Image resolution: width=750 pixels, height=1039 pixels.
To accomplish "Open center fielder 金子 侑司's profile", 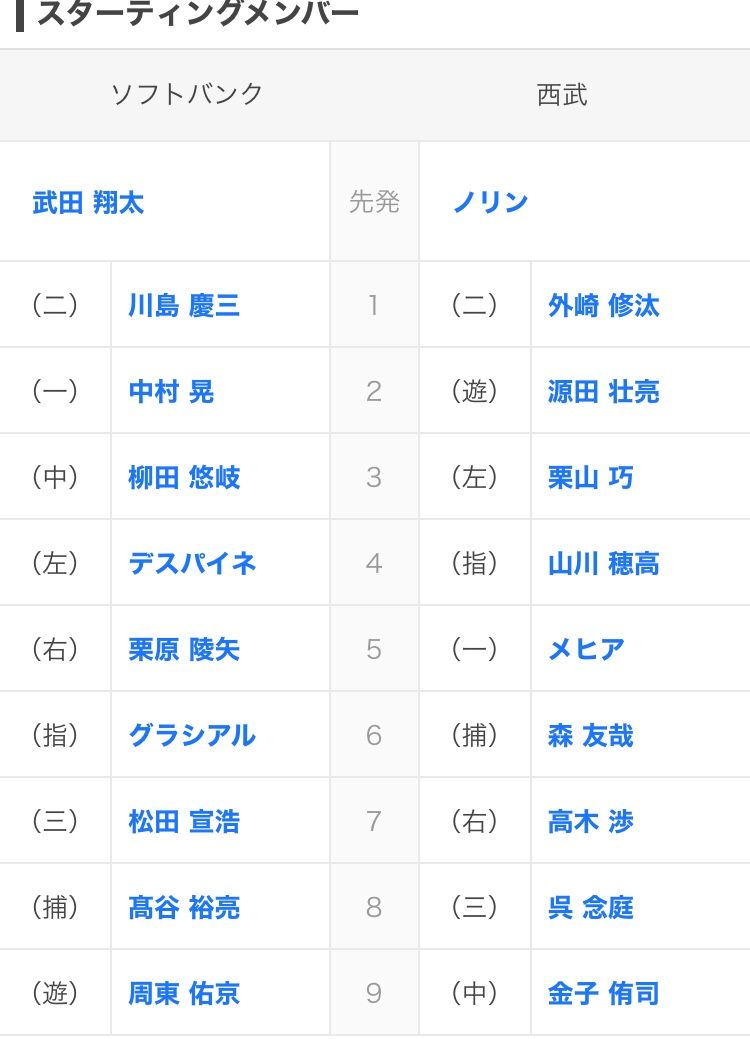I will tap(603, 993).
